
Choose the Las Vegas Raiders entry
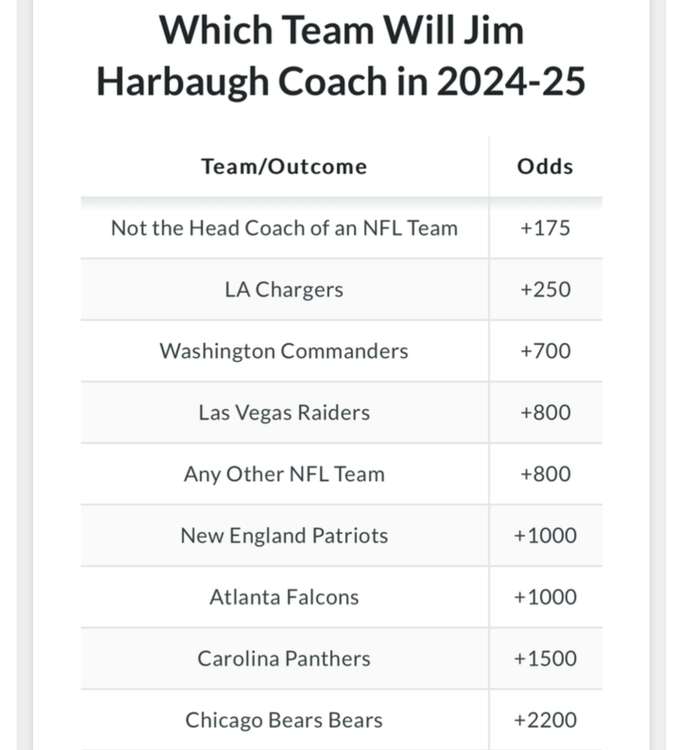tap(284, 413)
